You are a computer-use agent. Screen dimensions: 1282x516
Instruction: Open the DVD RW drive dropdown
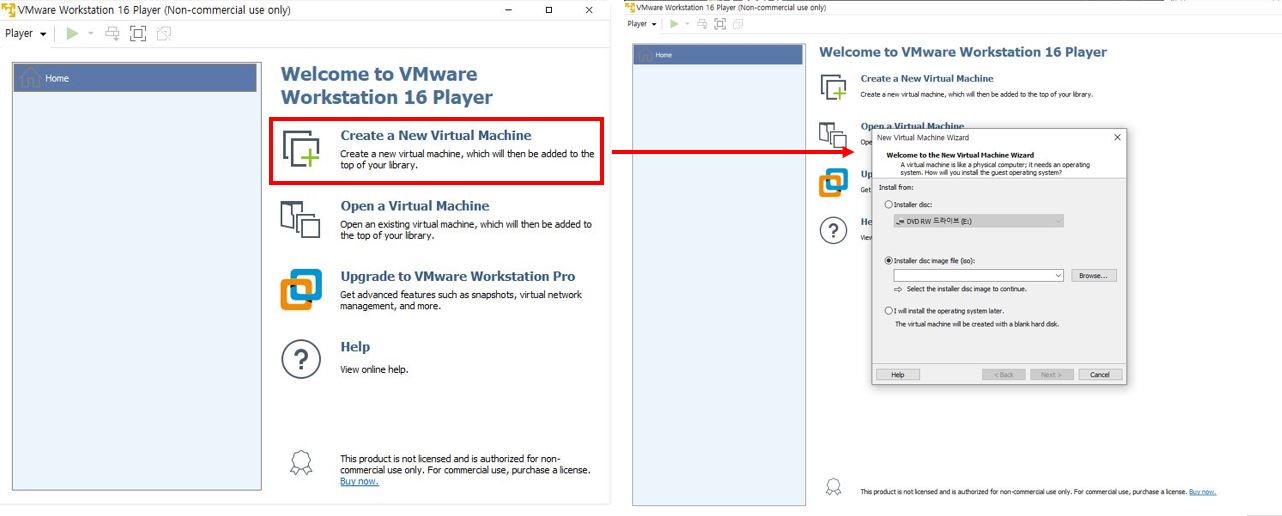pos(979,221)
